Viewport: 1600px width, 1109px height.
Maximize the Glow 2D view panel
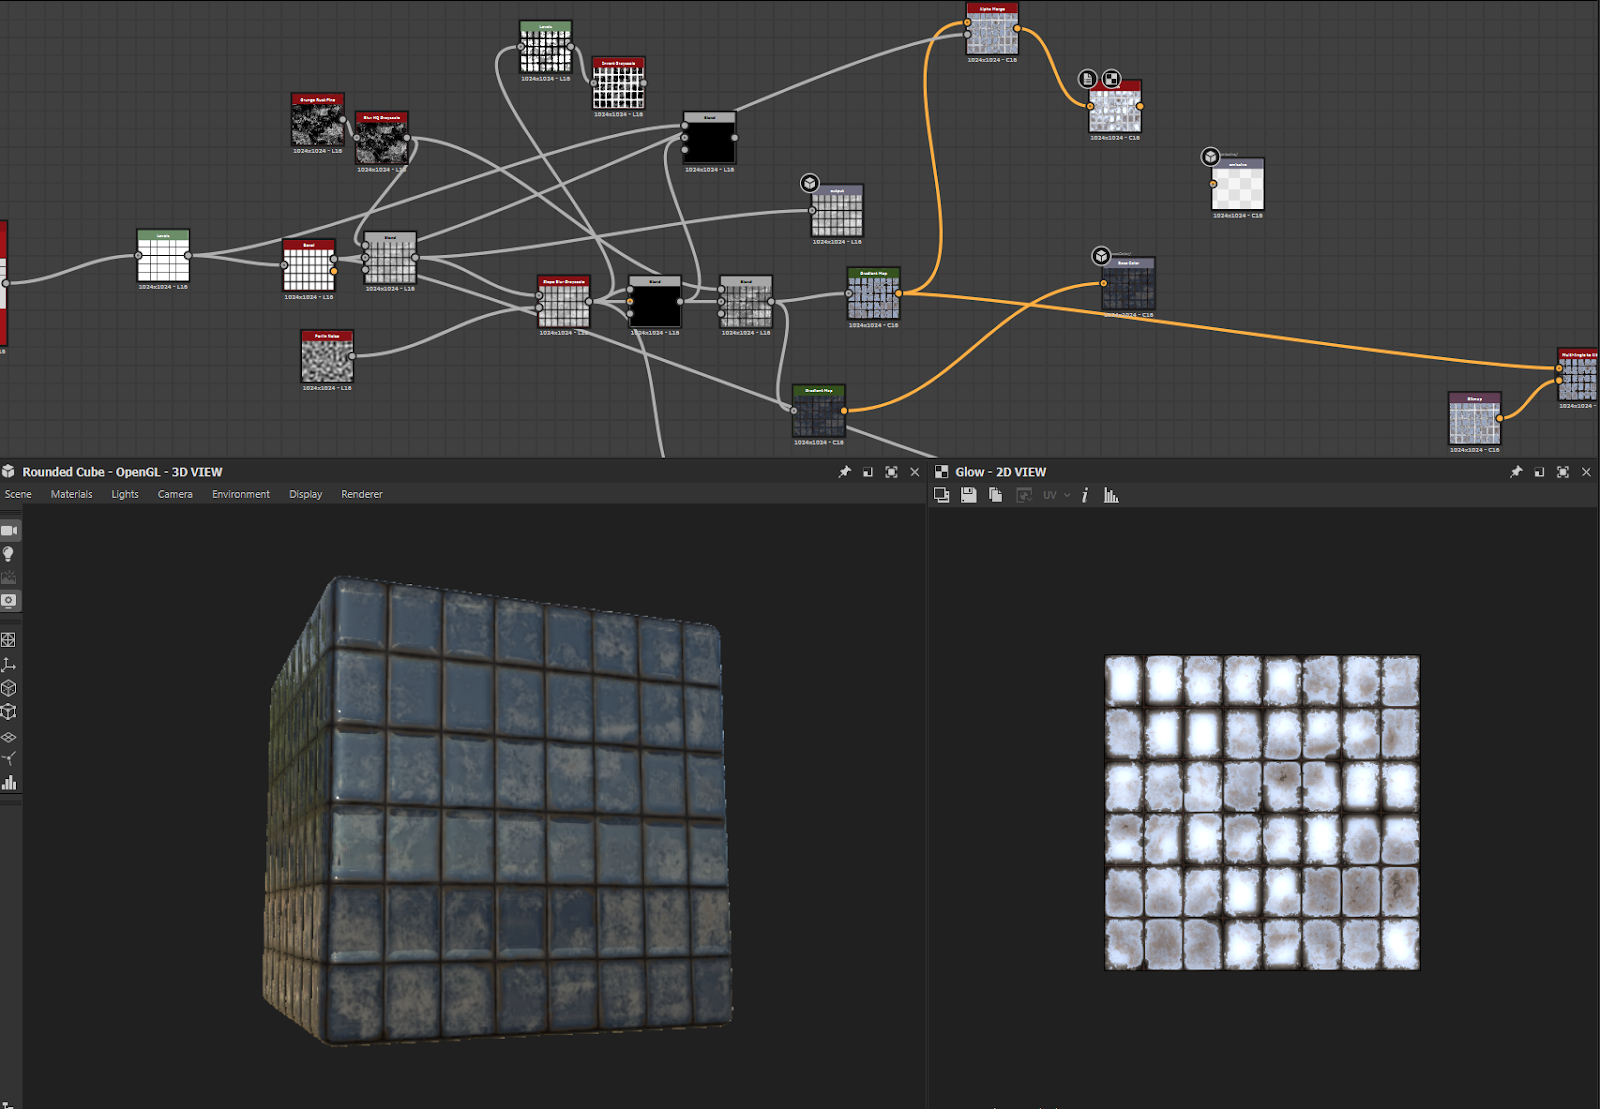[1563, 472]
